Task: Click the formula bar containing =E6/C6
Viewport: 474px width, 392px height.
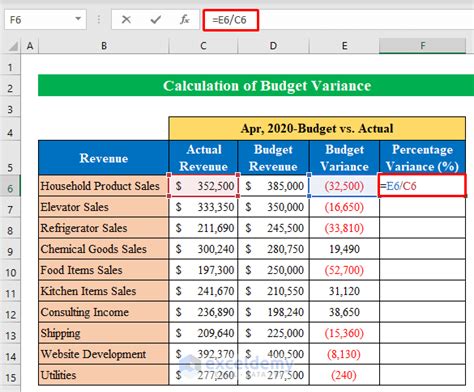Action: (338, 20)
